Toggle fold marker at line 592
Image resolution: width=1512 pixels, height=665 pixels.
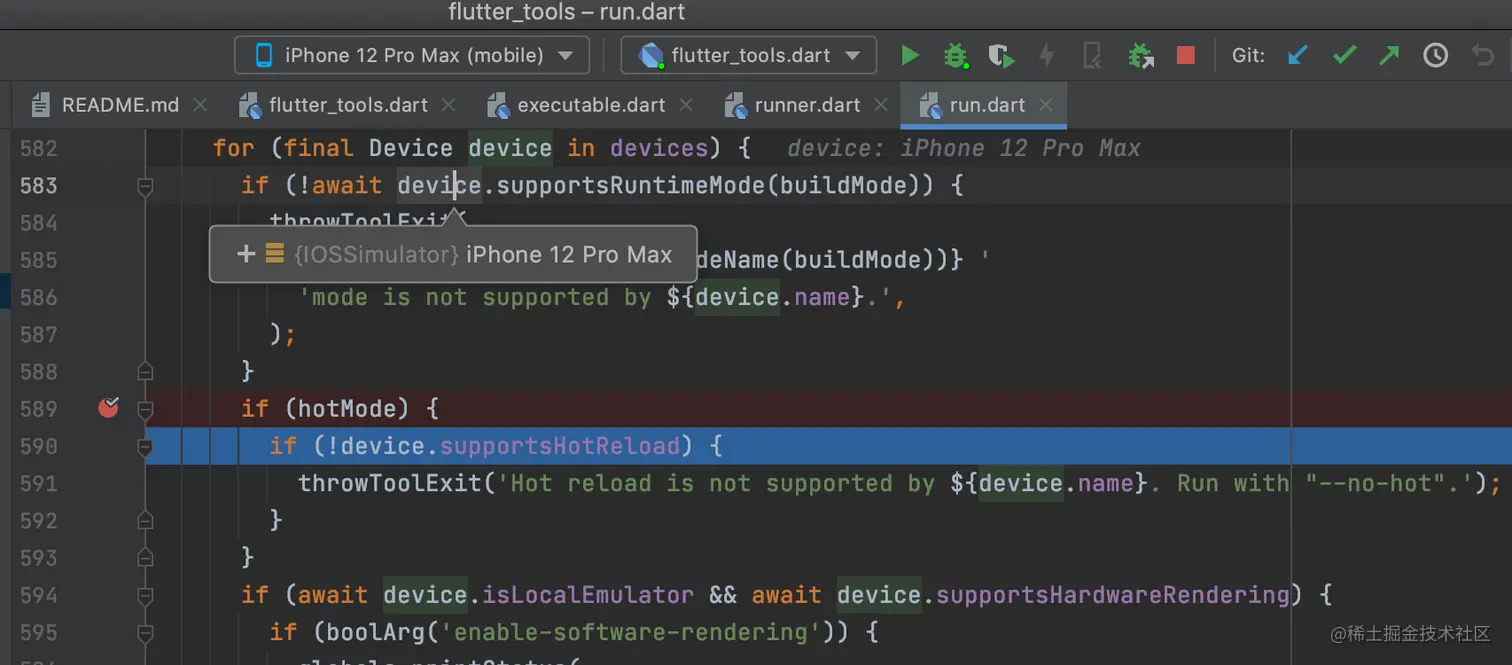click(x=145, y=520)
